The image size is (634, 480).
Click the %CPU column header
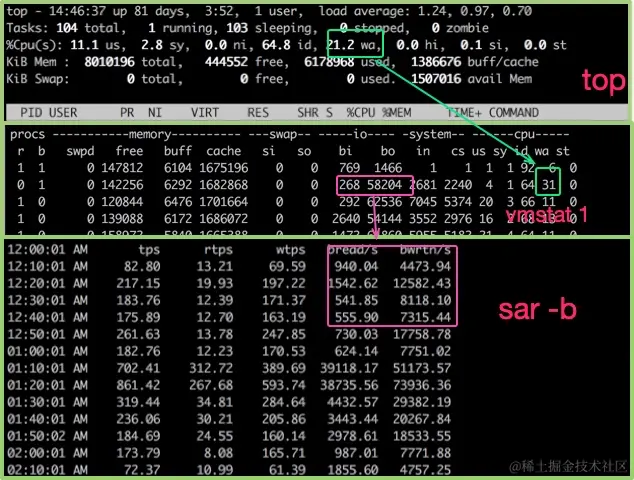361,112
